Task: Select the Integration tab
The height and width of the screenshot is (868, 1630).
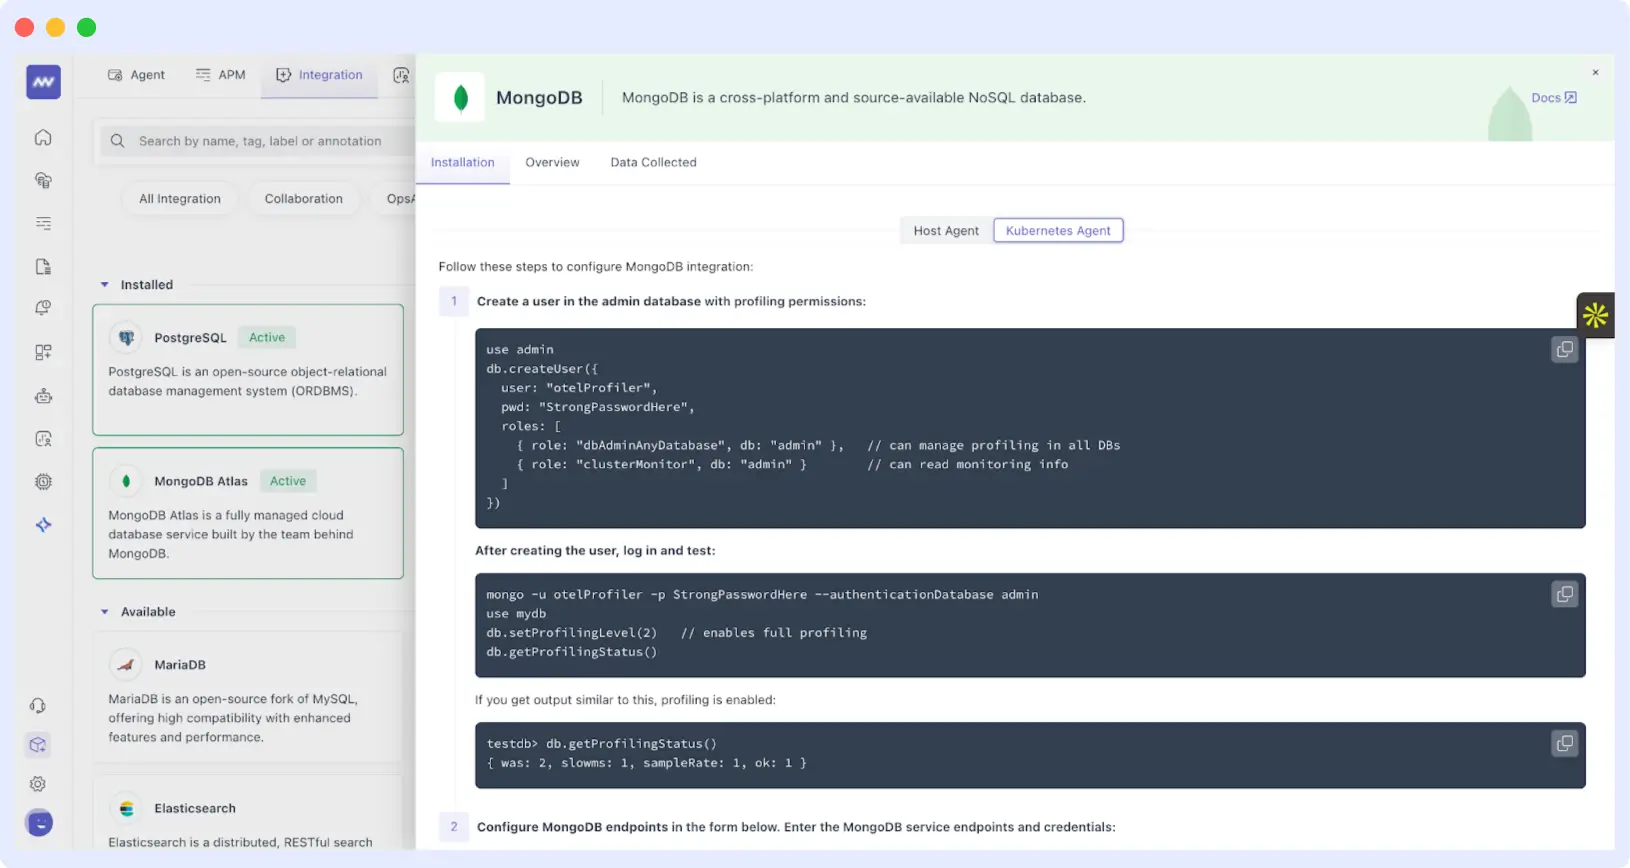Action: (319, 75)
